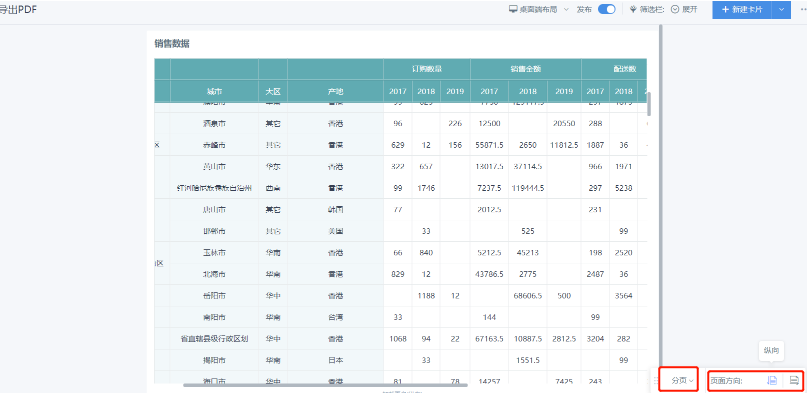This screenshot has width=807, height=393.
Task: Click the filter bar funnel icon
Action: click(634, 9)
